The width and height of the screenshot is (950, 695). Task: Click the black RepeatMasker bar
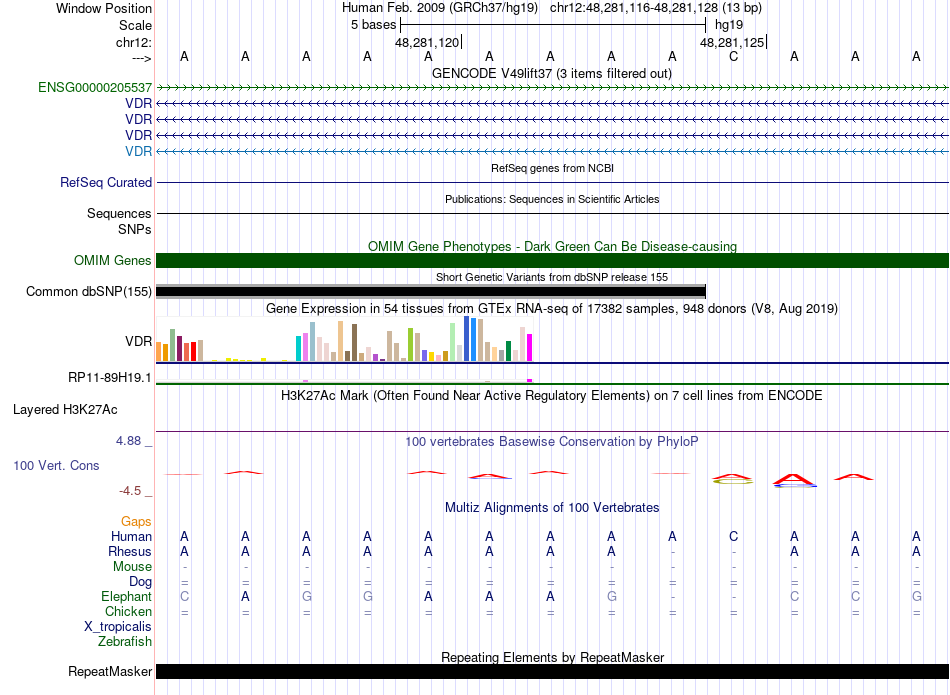click(553, 671)
